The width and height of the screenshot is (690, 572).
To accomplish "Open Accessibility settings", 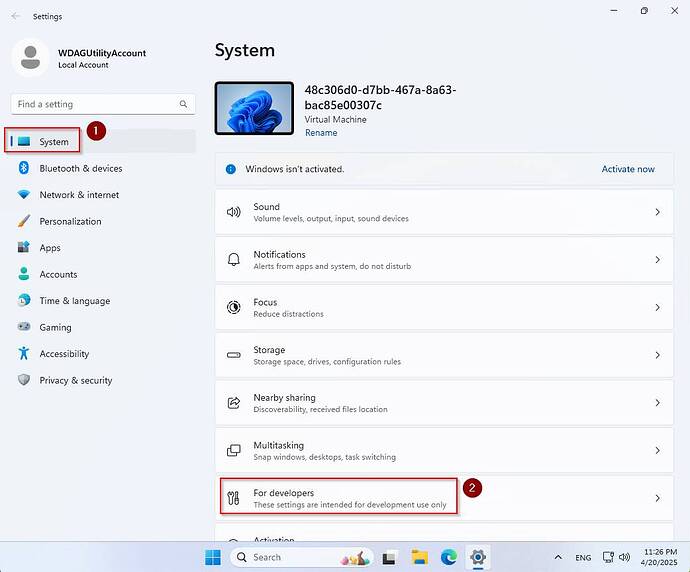I will click(x=101, y=353).
